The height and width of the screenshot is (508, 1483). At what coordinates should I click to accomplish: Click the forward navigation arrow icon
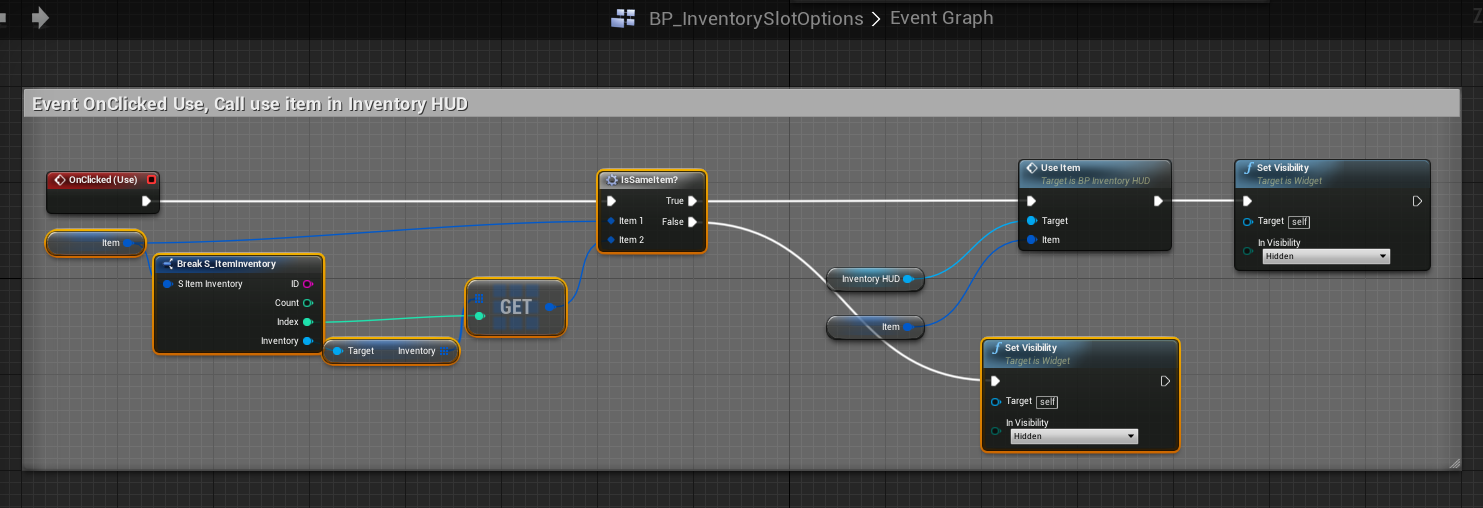point(41,18)
